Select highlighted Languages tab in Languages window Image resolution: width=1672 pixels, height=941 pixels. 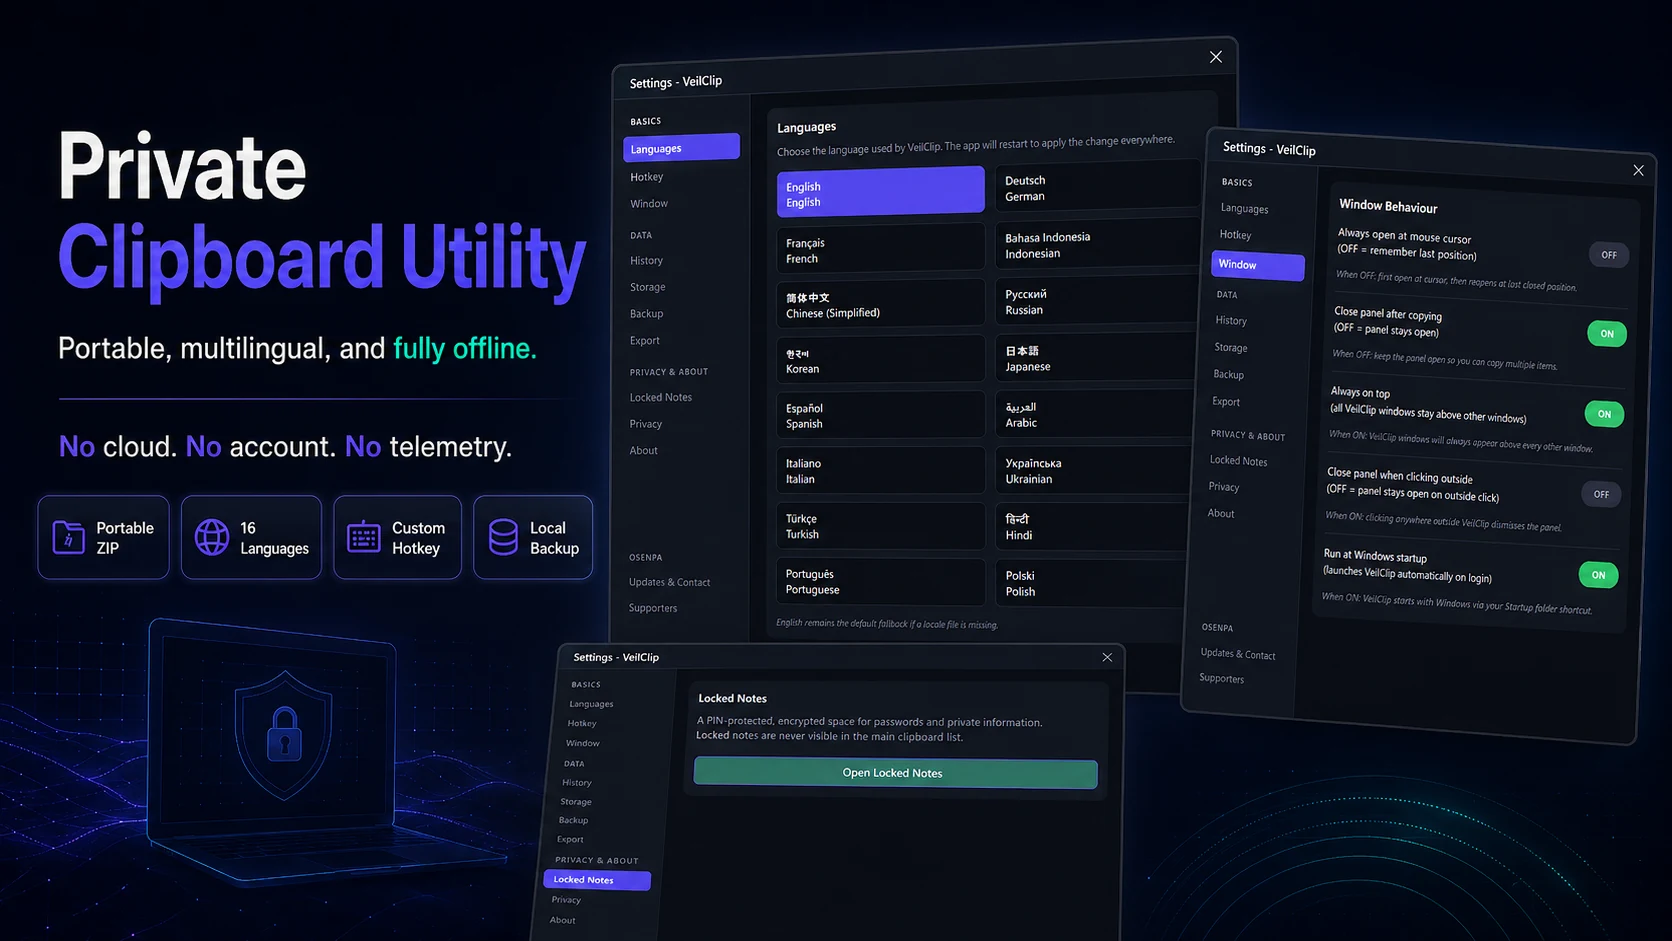[681, 147]
